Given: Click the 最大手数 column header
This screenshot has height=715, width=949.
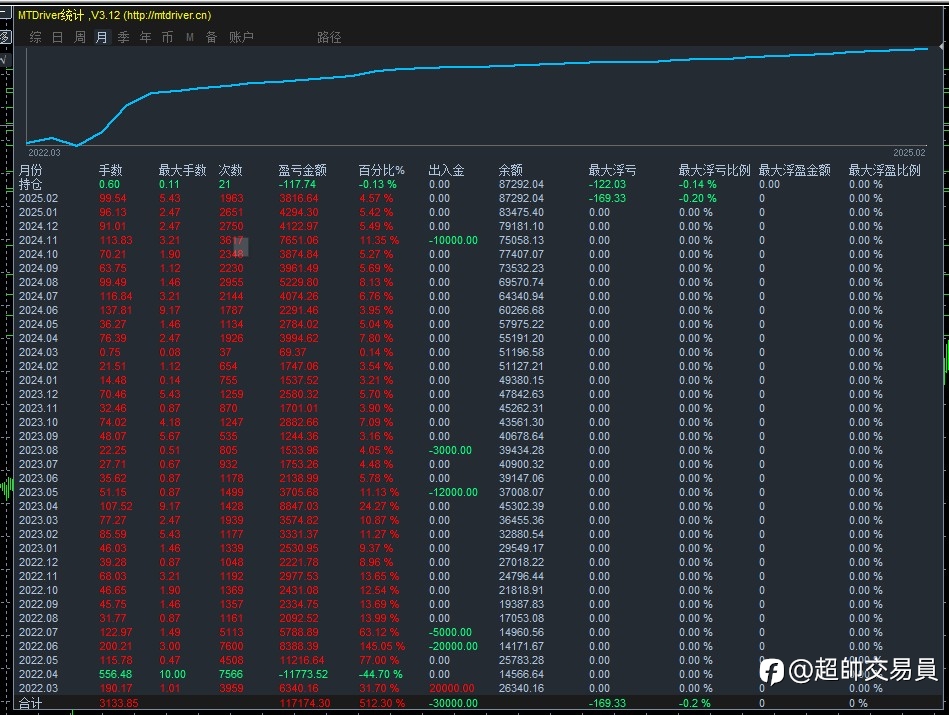Looking at the screenshot, I should point(182,170).
